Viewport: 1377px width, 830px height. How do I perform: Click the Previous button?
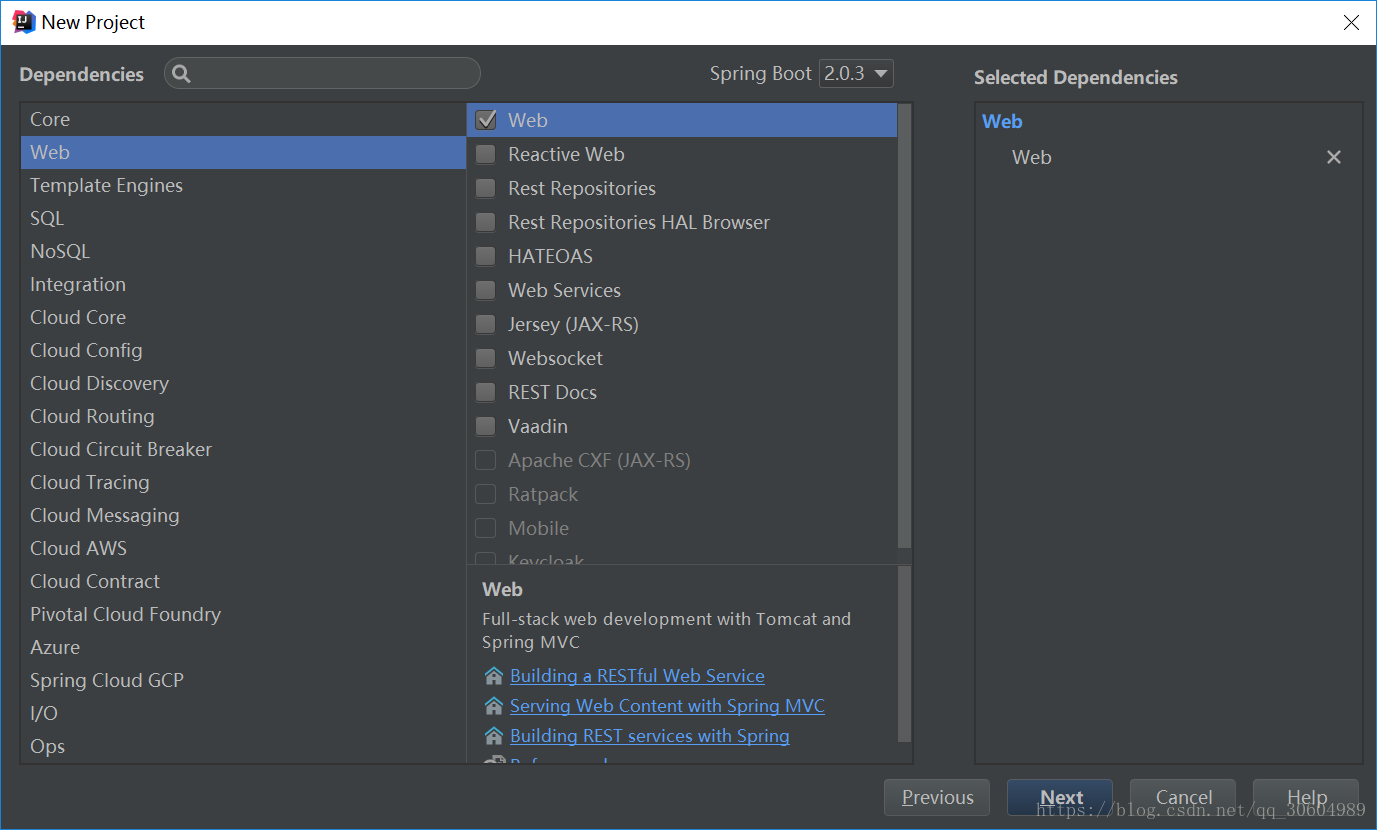tap(937, 797)
